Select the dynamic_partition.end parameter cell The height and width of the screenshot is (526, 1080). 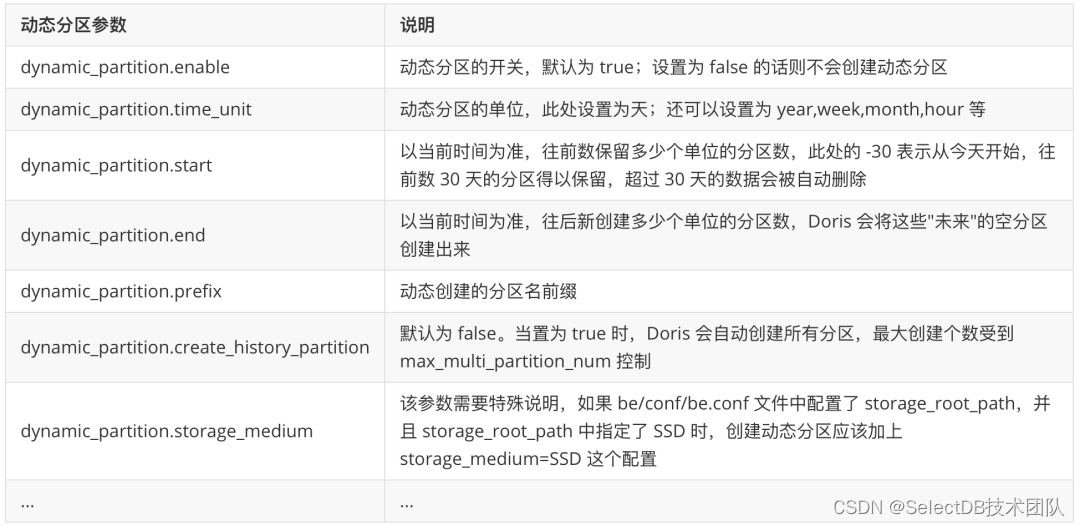(112, 235)
